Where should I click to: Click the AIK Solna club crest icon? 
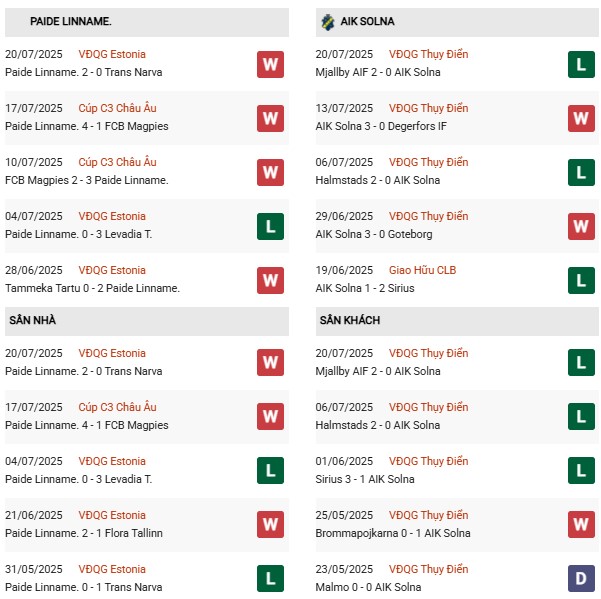[x=328, y=21]
